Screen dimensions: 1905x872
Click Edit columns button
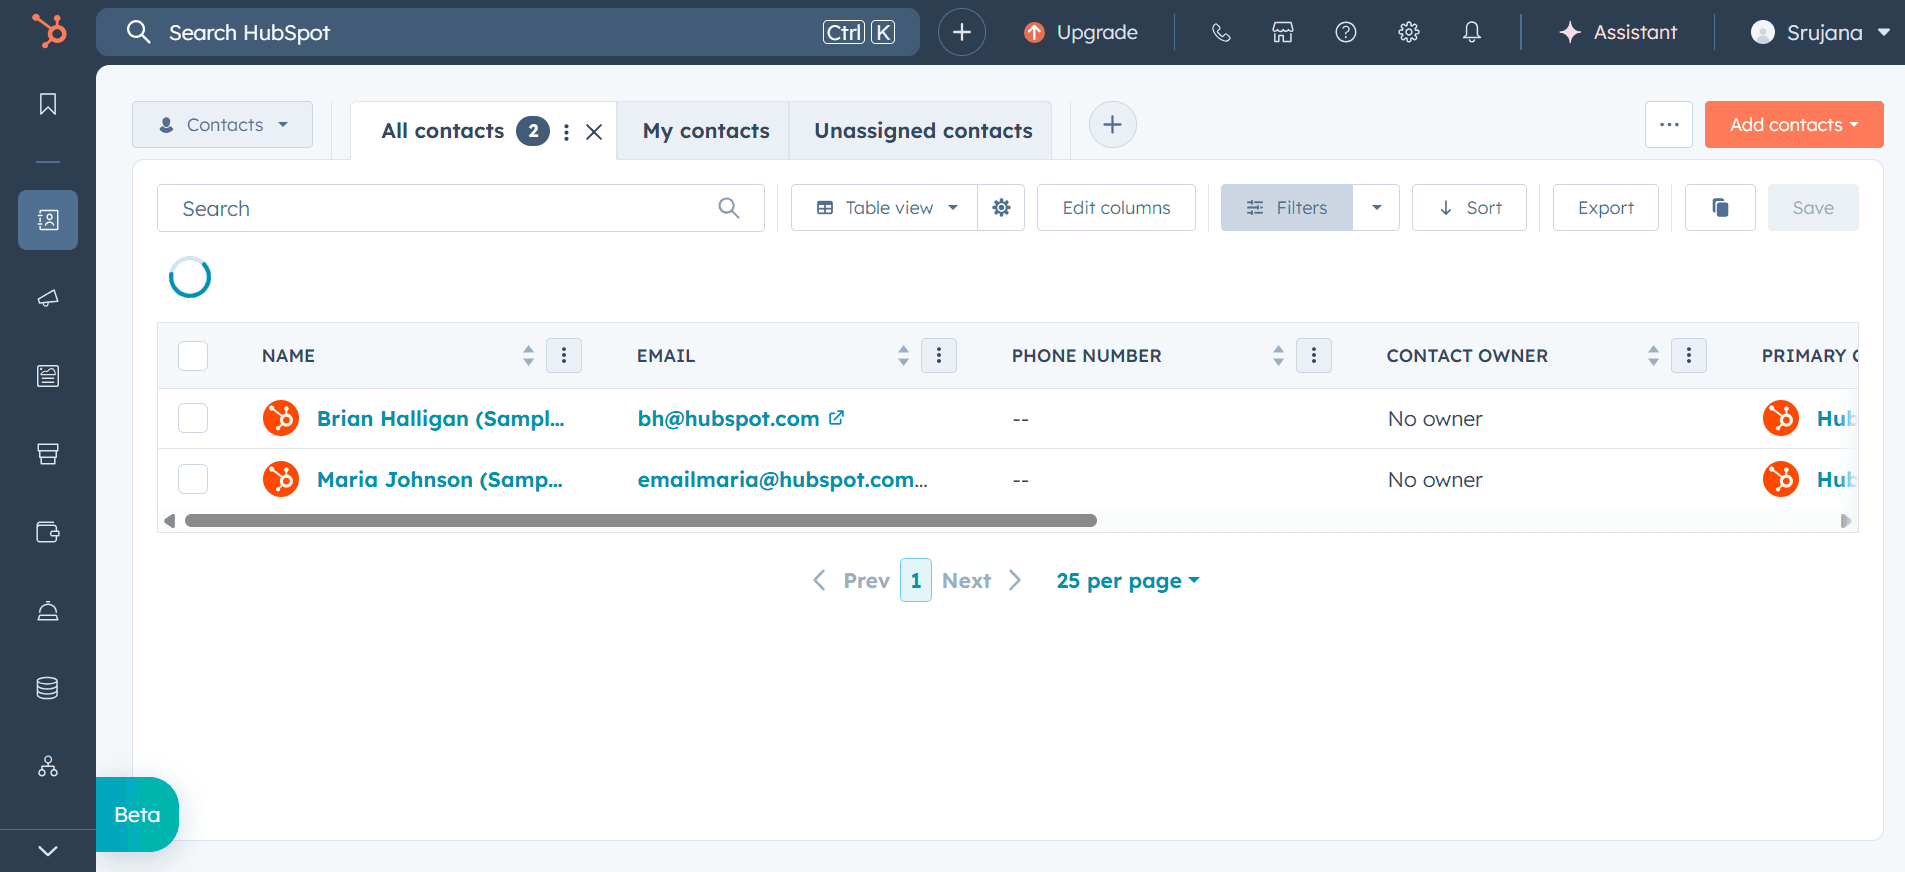tap(1116, 208)
